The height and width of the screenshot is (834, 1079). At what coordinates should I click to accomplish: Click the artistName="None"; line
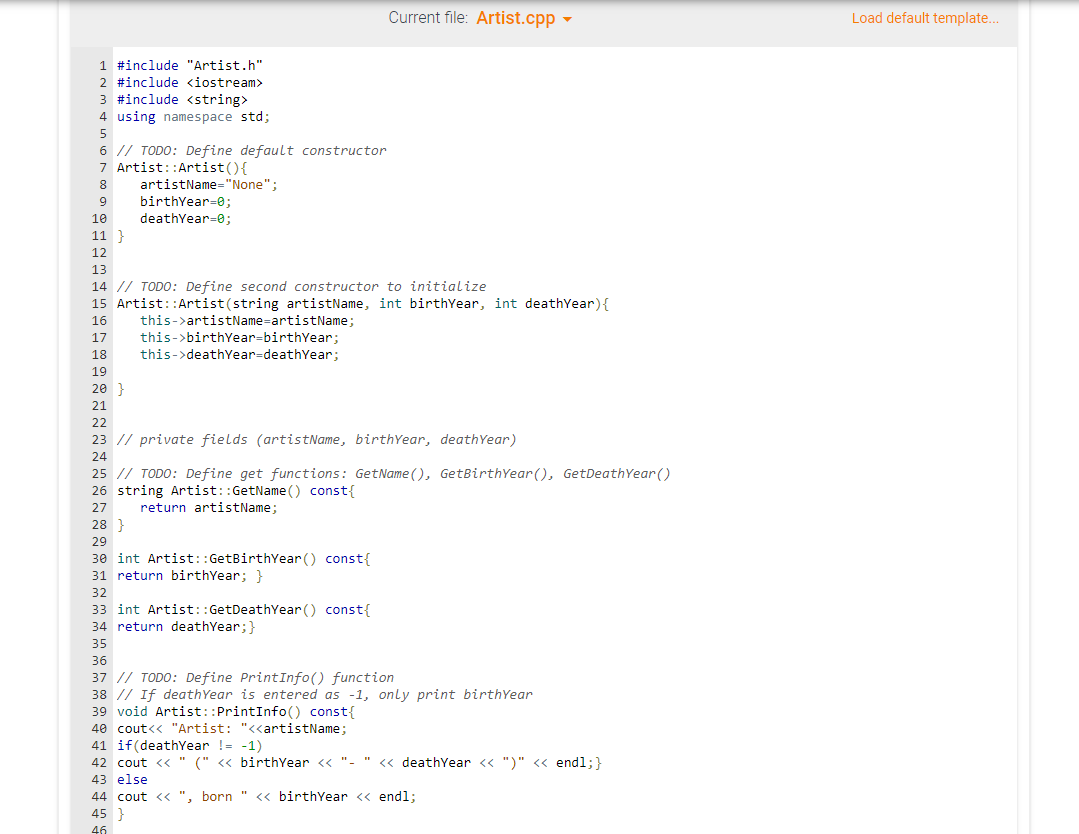click(209, 184)
